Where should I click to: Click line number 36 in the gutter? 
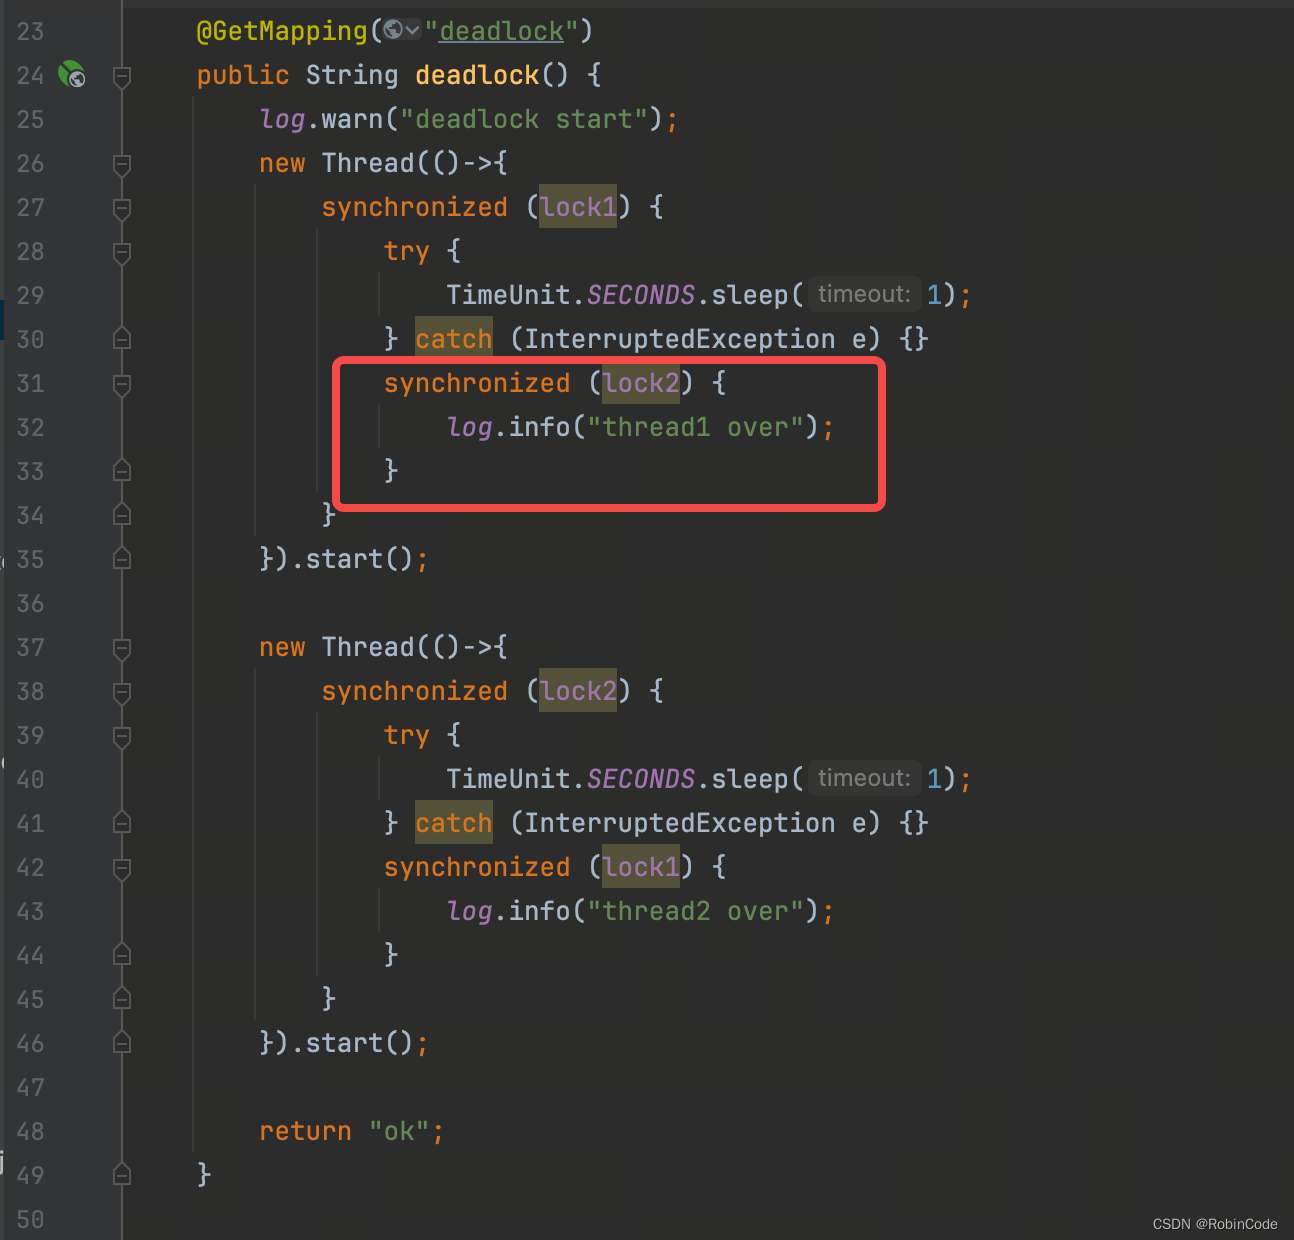pyautogui.click(x=30, y=603)
